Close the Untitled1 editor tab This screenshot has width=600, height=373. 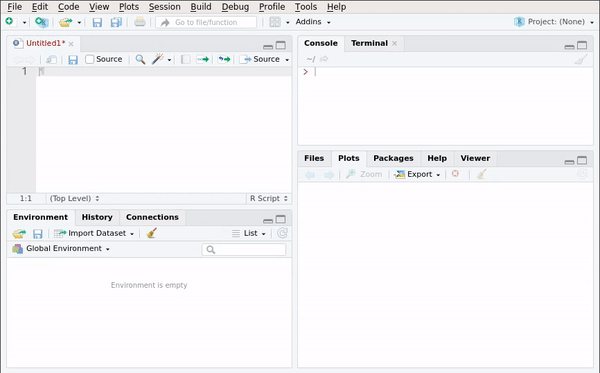[x=71, y=44]
